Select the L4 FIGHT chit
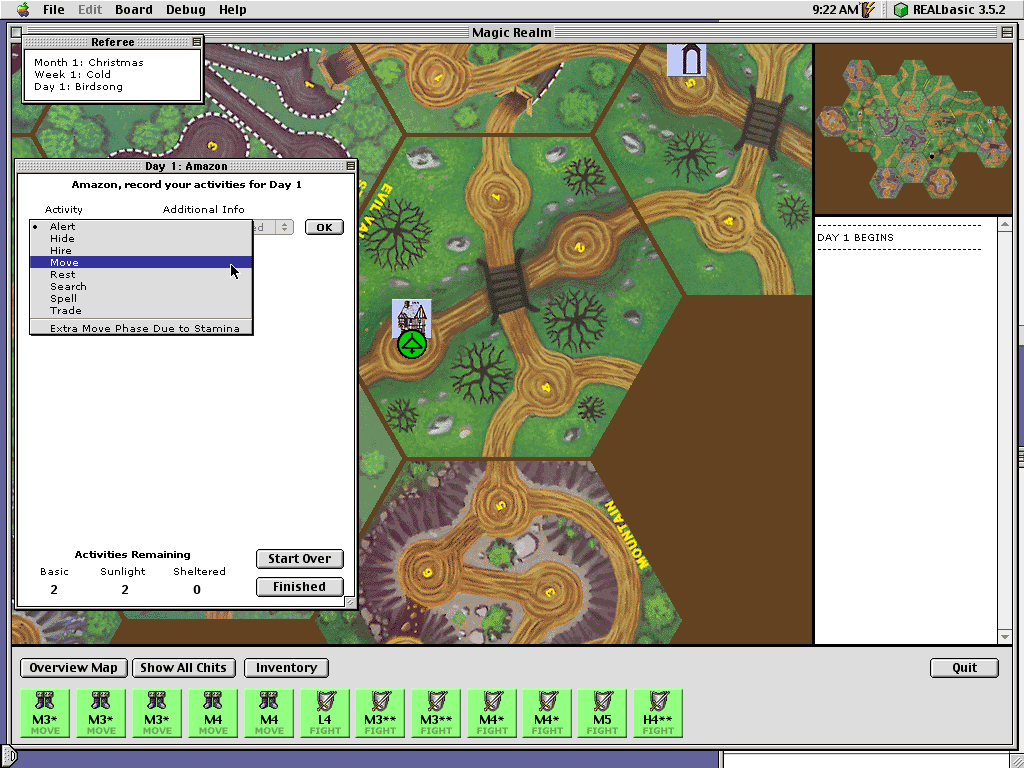The image size is (1024, 768). 325,713
